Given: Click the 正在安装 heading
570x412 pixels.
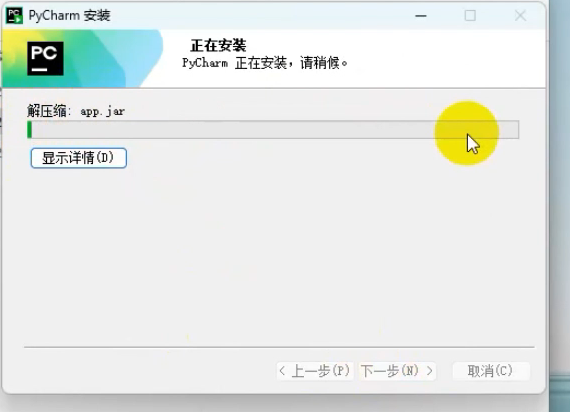Looking at the screenshot, I should coord(218,45).
